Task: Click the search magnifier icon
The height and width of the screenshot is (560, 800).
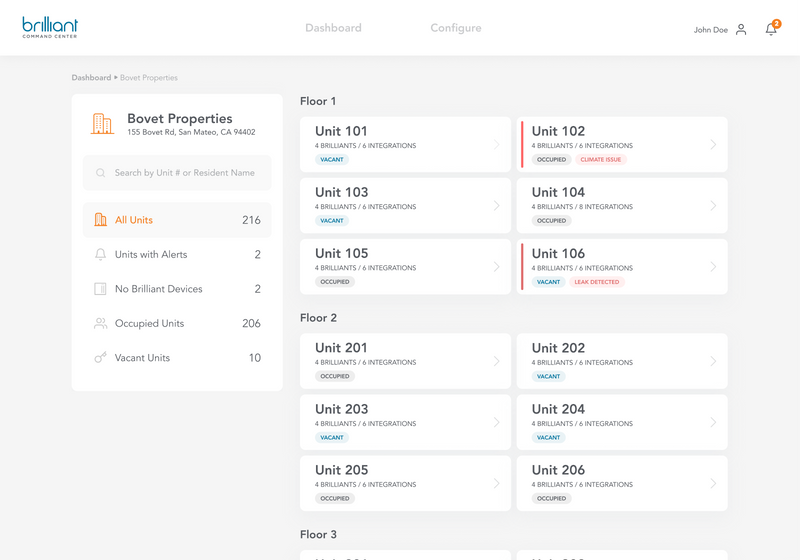Action: [x=101, y=173]
